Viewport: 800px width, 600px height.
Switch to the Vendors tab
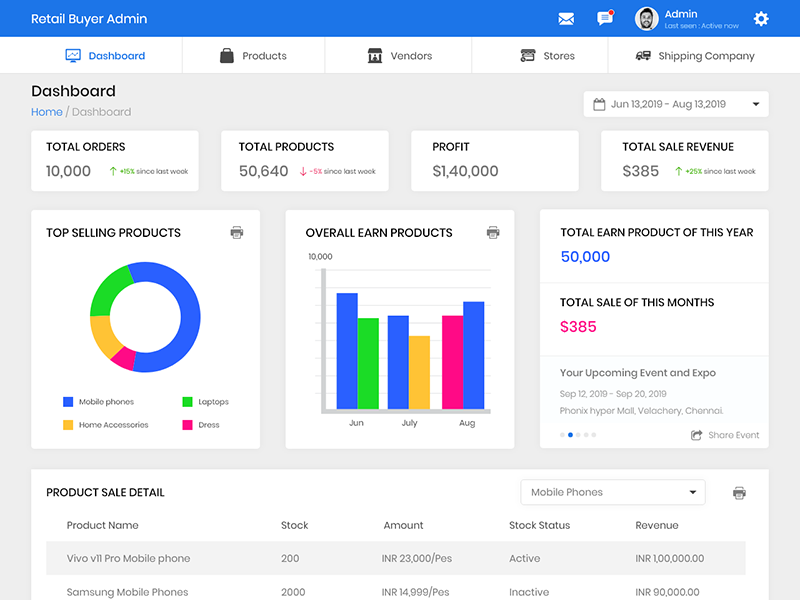pos(399,56)
